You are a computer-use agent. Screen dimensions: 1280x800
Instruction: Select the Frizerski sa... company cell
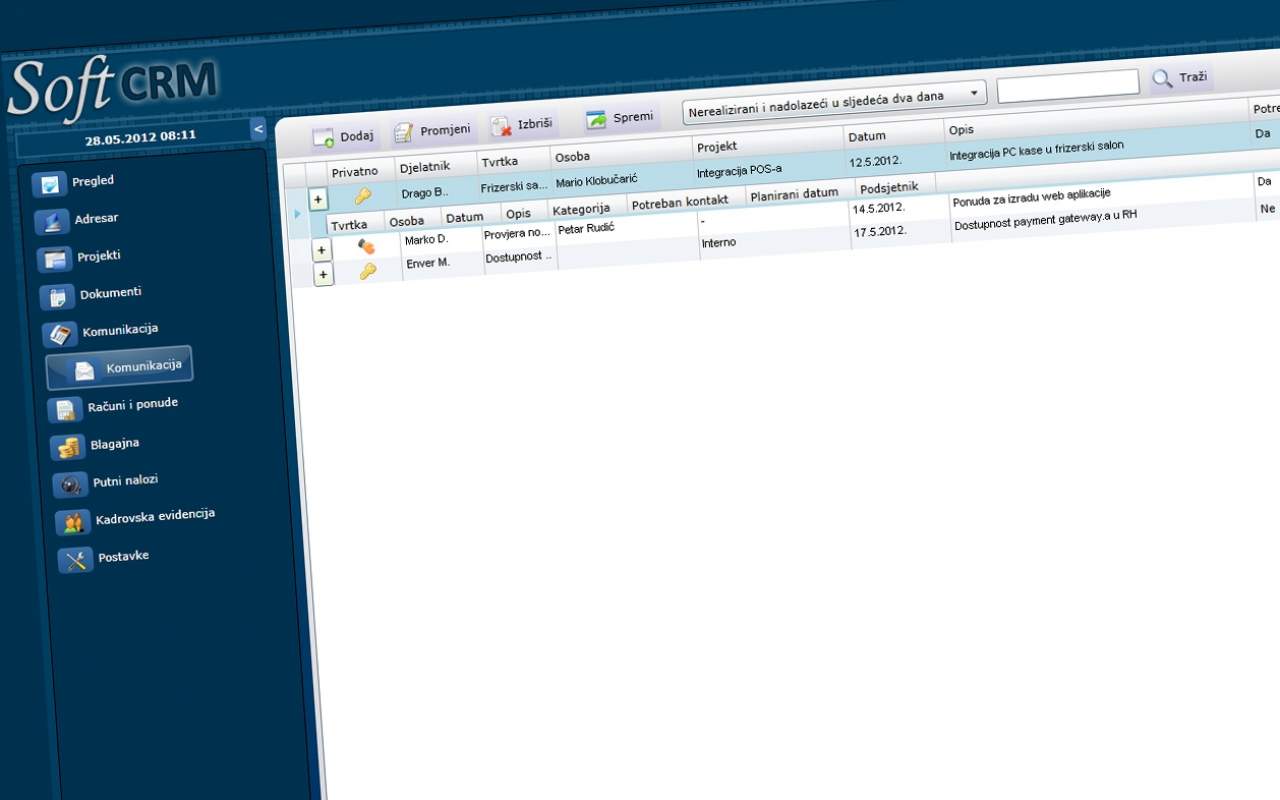pyautogui.click(x=514, y=186)
